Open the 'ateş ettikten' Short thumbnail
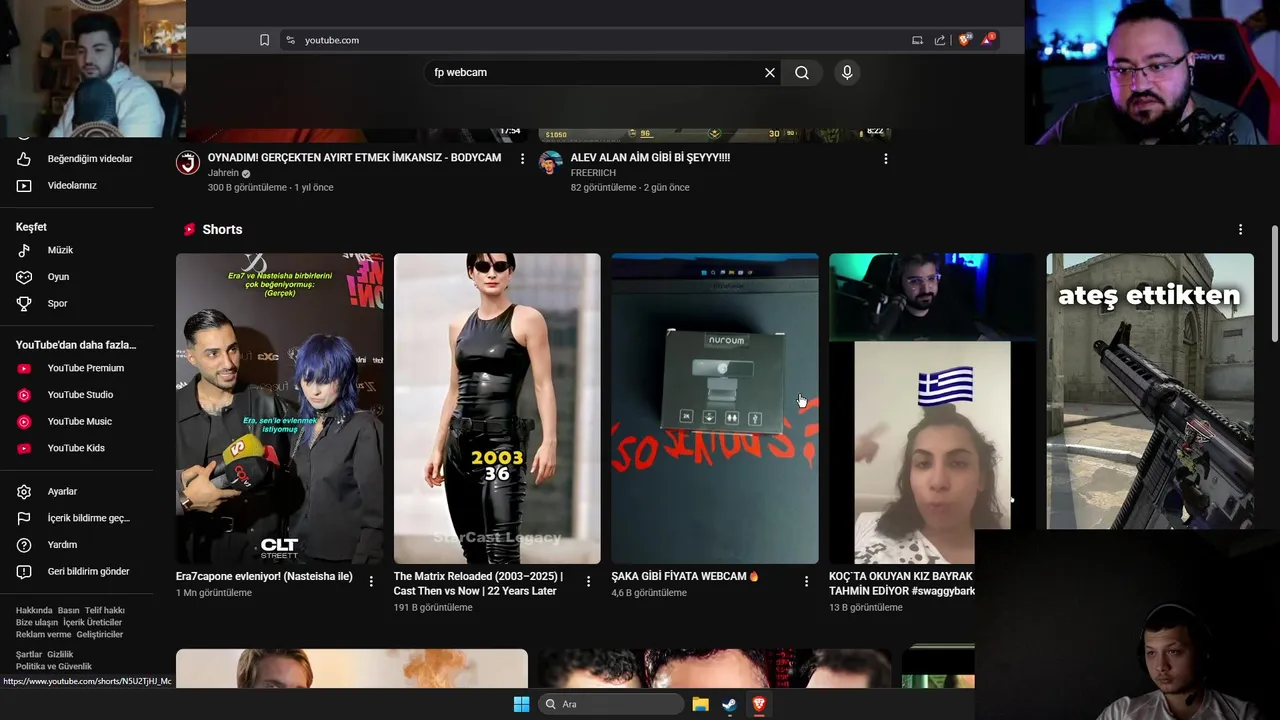Image resolution: width=1280 pixels, height=720 pixels. (1150, 390)
